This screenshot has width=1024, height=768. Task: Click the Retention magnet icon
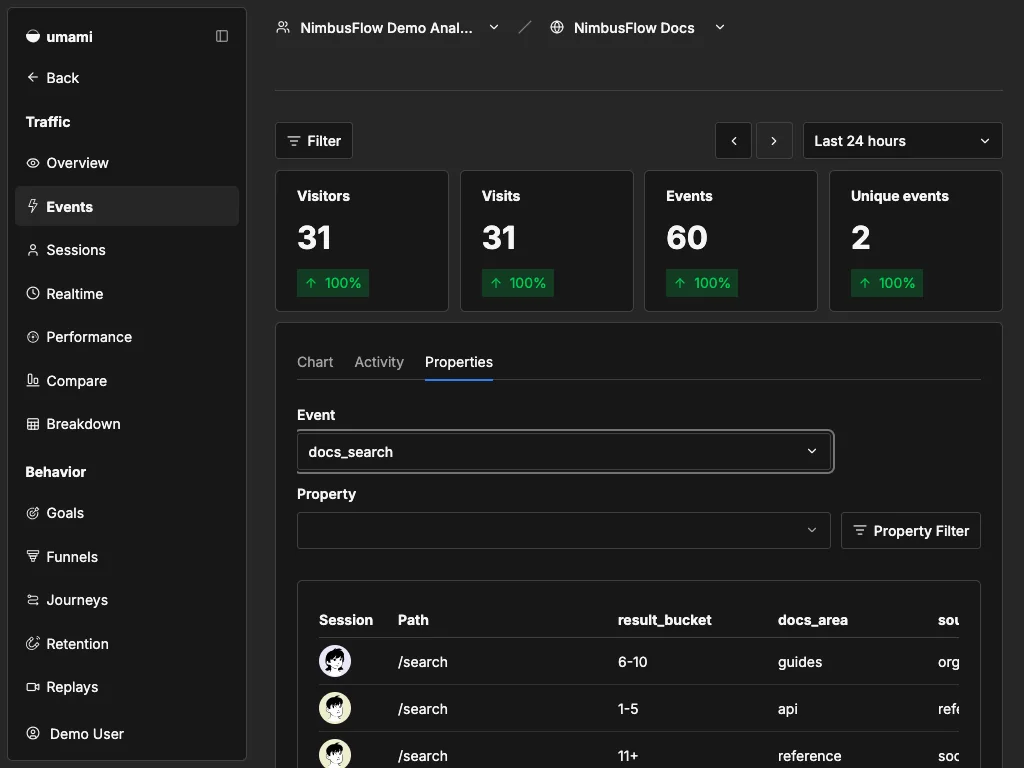pos(33,643)
